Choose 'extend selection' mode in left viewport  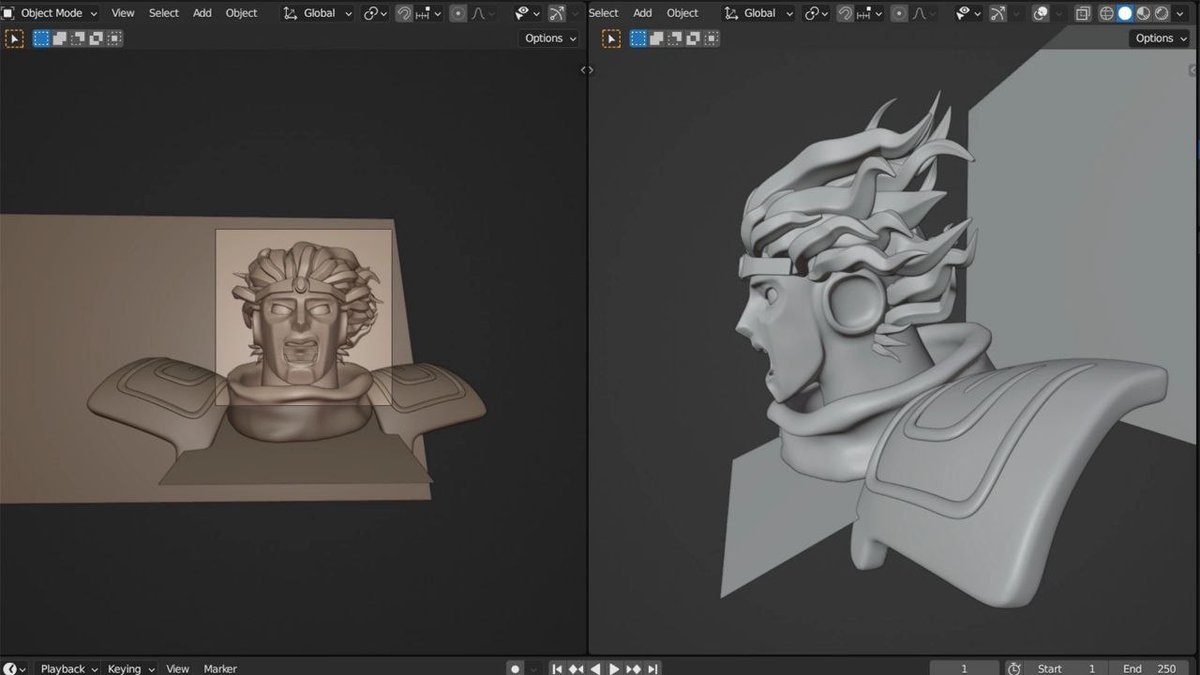point(60,38)
